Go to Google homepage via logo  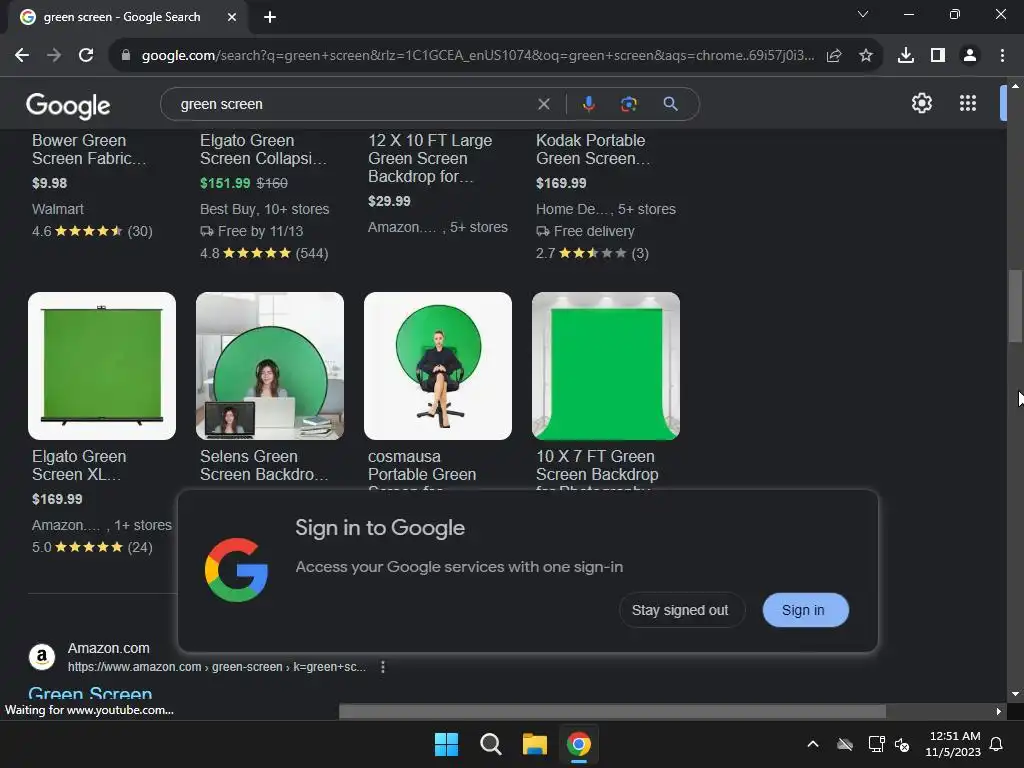click(68, 105)
